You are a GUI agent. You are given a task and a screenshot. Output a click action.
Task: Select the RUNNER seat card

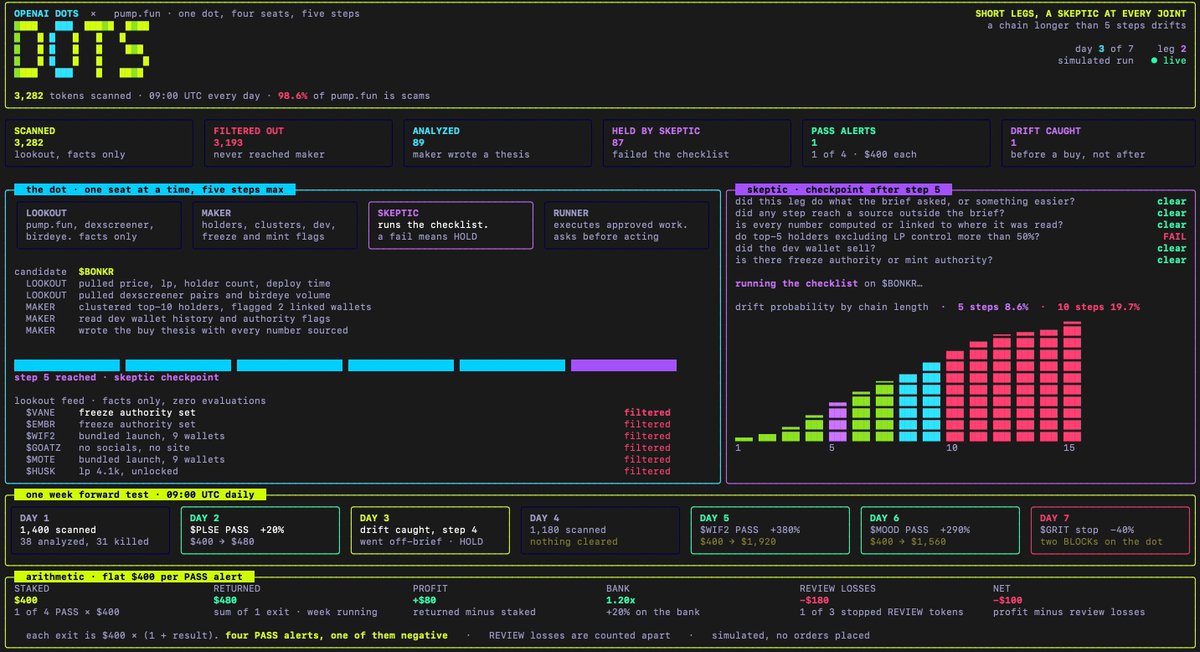coord(625,224)
